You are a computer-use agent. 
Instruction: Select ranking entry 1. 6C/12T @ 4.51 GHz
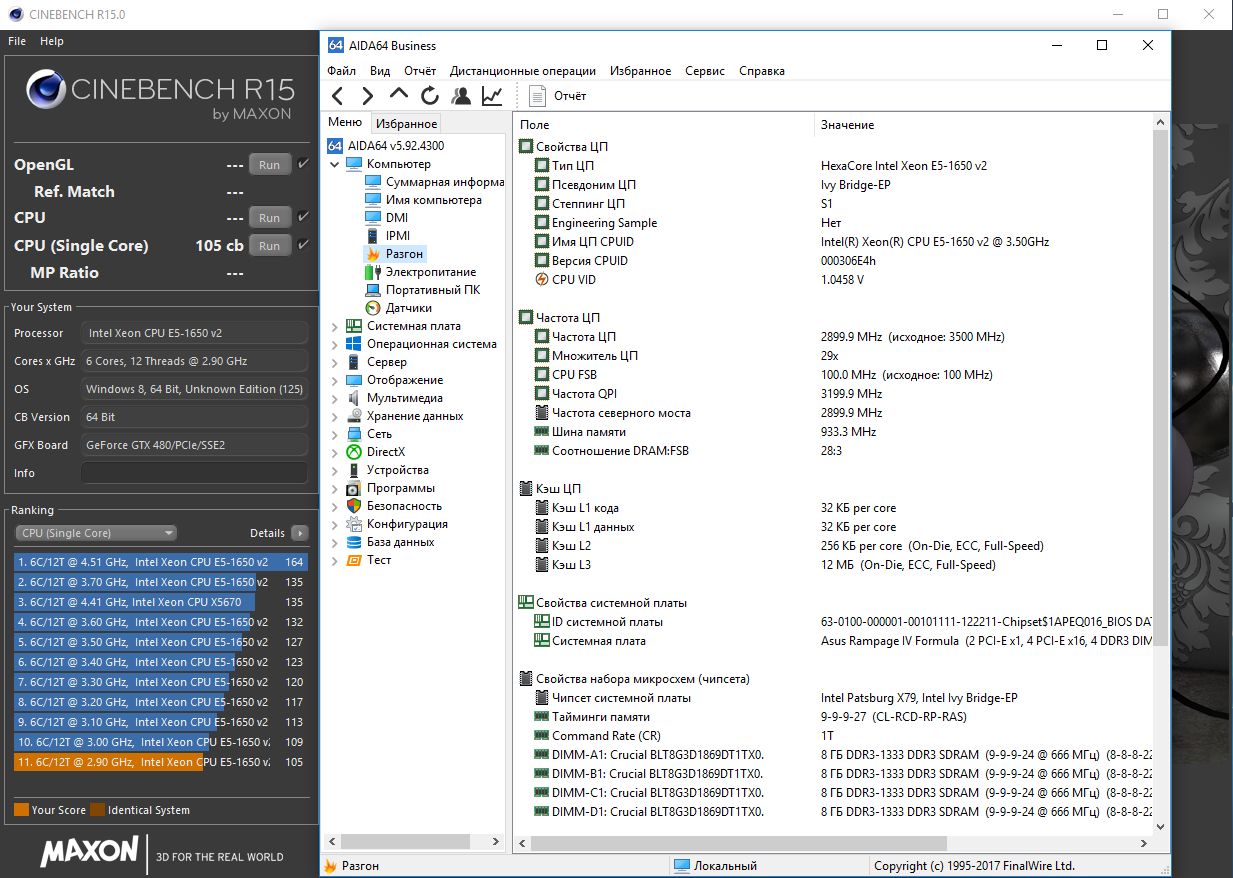tap(161, 562)
